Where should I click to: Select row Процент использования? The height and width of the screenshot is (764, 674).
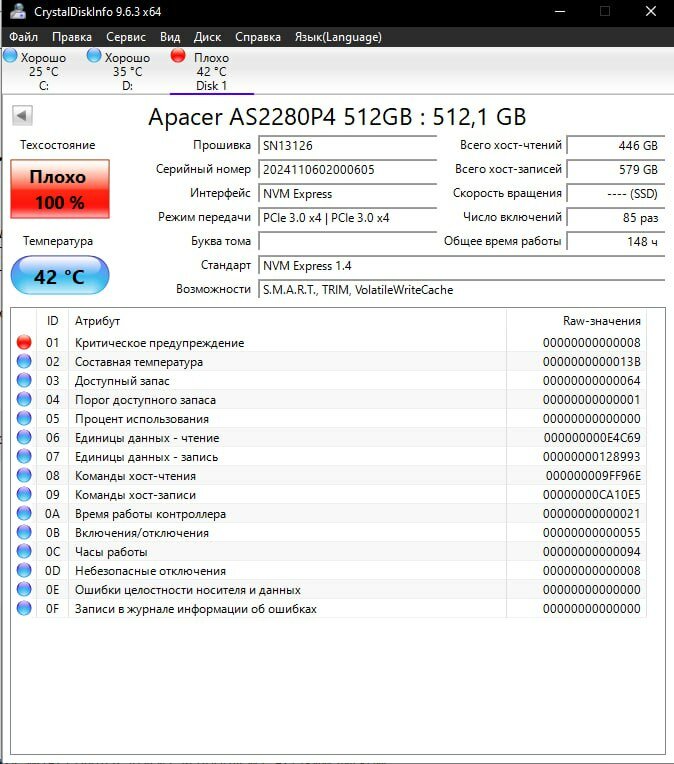pos(329,419)
